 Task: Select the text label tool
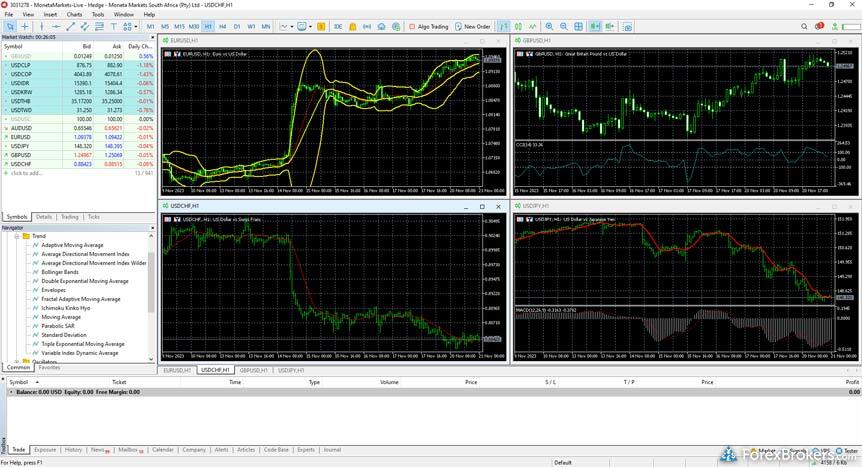click(113, 26)
